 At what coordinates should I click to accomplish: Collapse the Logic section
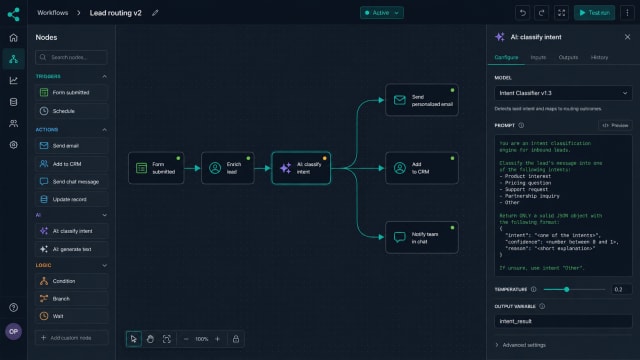coord(104,265)
